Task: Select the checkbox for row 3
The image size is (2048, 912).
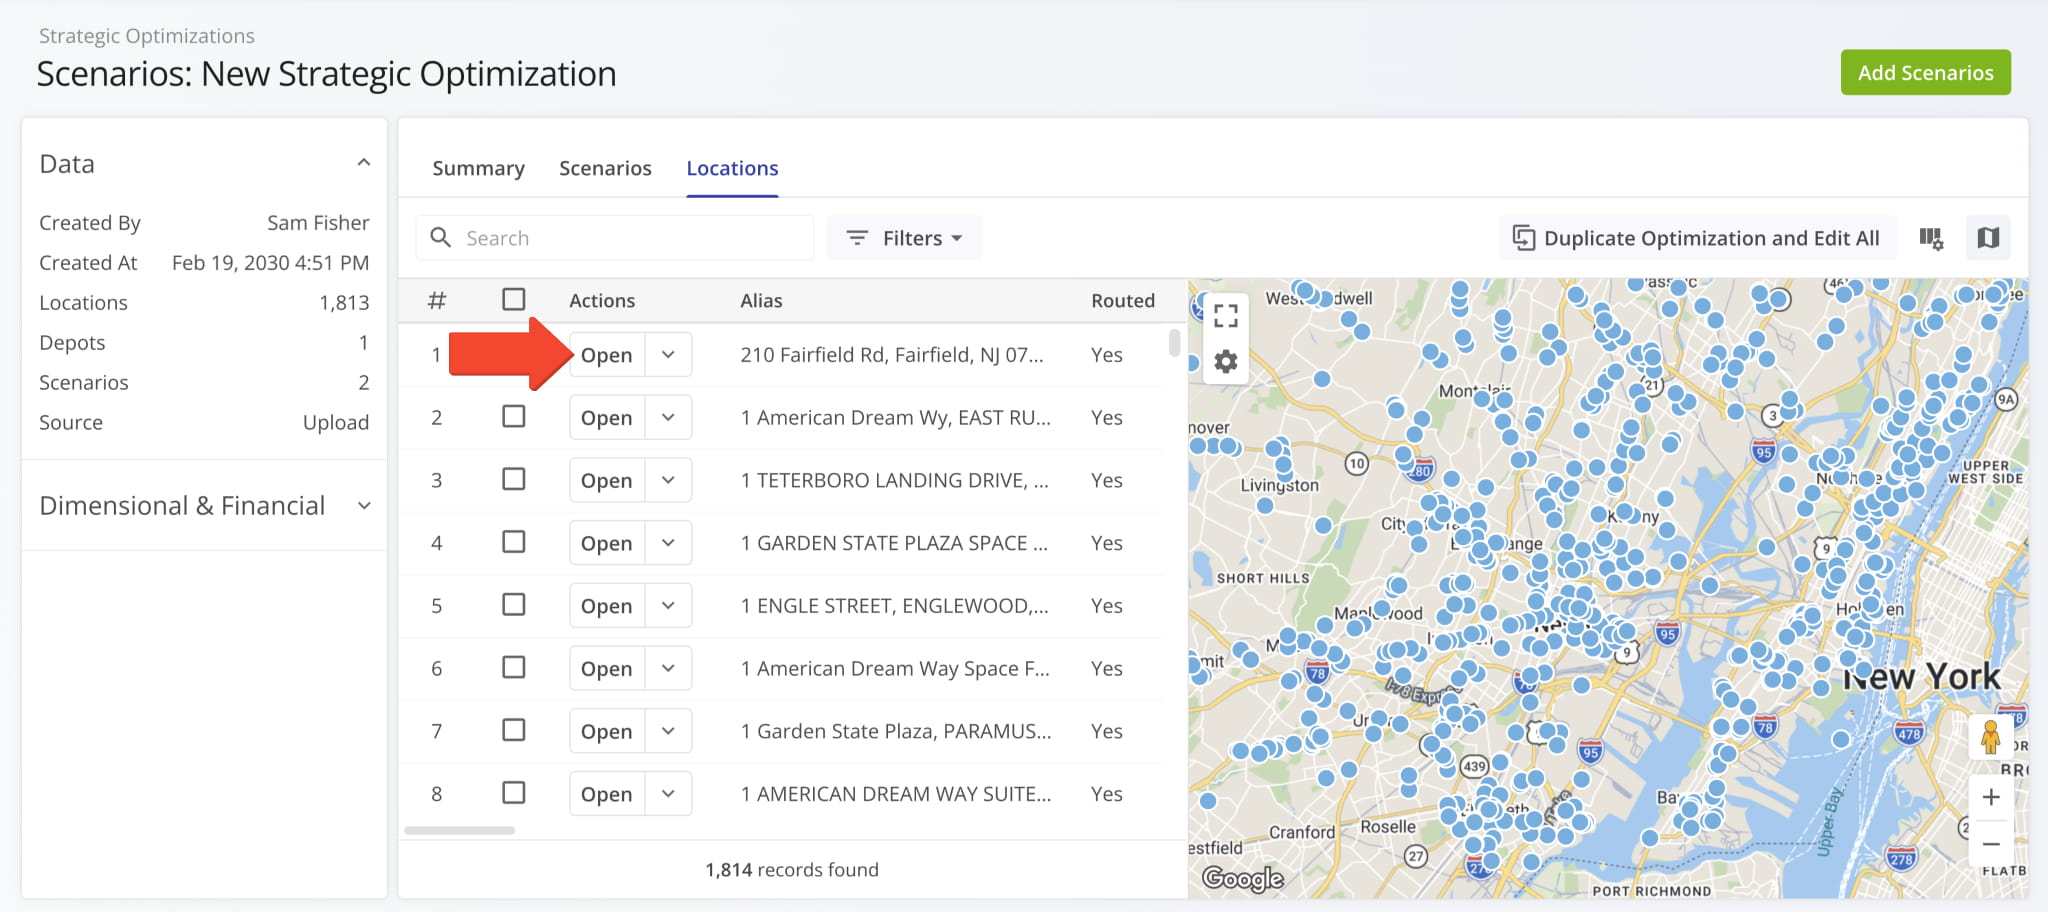Action: [x=514, y=479]
